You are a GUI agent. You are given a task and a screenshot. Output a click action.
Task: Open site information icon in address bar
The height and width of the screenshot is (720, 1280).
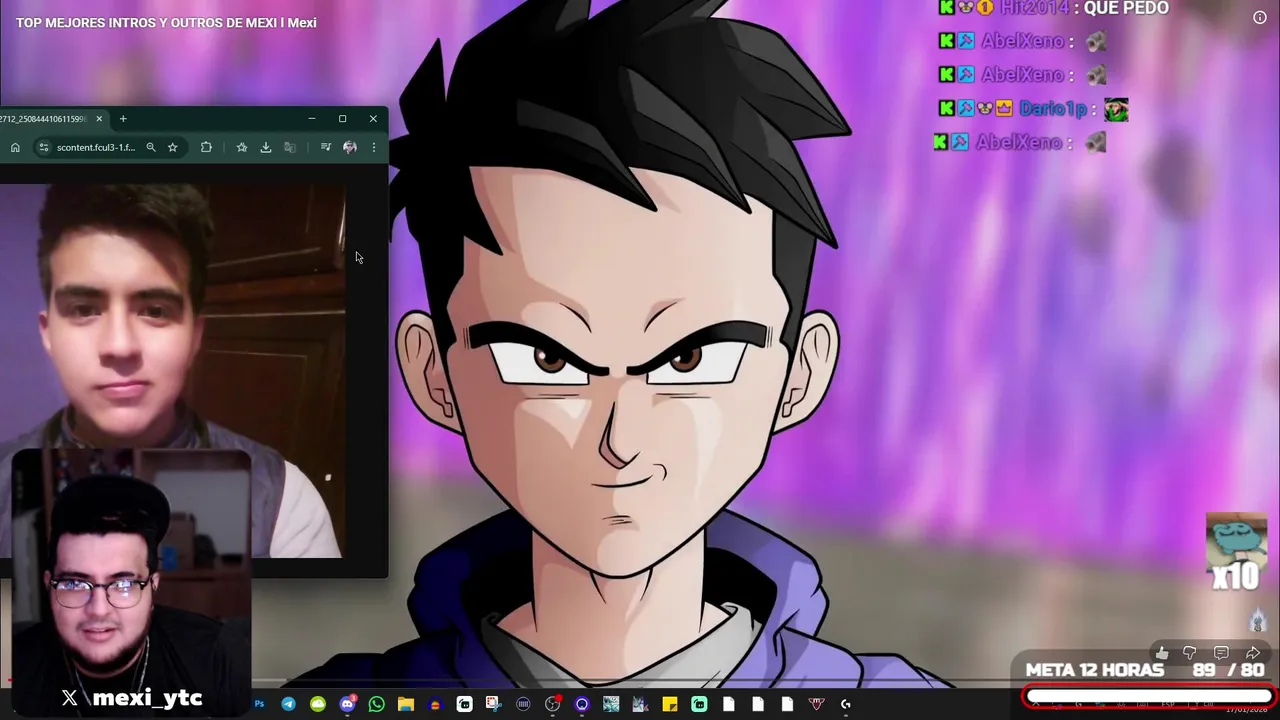pyautogui.click(x=43, y=147)
